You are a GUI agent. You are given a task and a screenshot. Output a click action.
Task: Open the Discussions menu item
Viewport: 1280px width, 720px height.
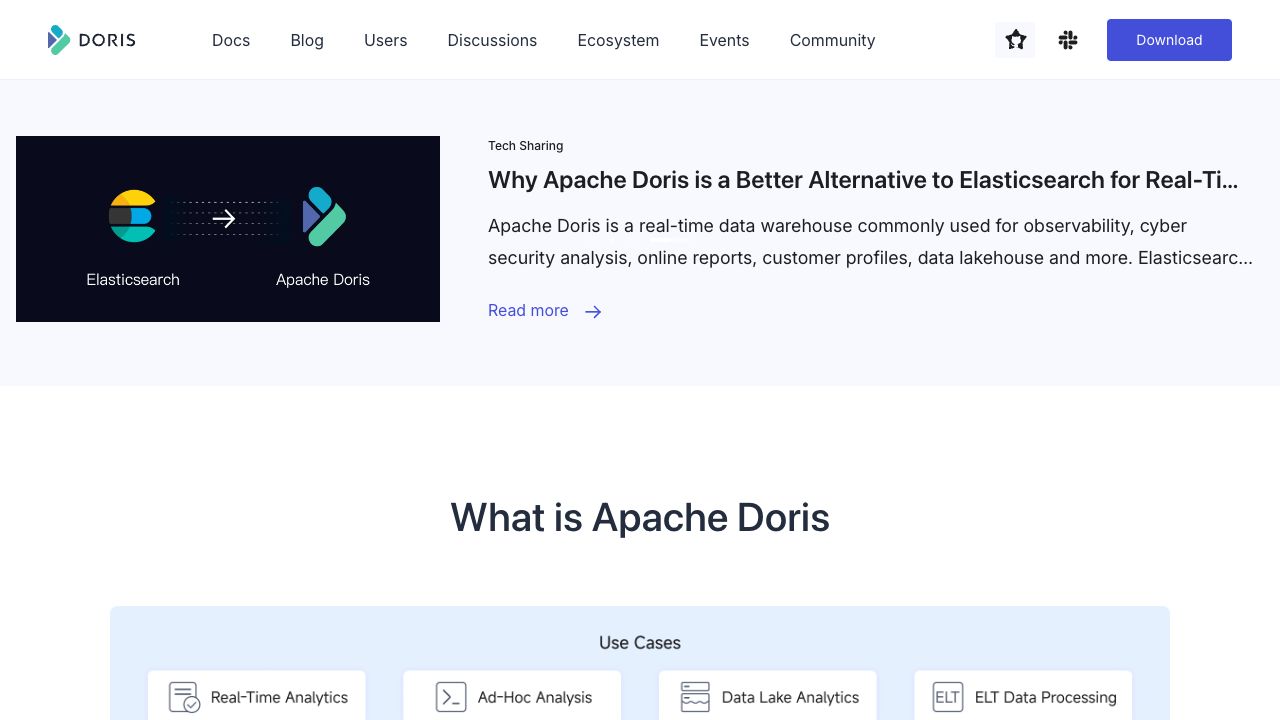pos(492,40)
